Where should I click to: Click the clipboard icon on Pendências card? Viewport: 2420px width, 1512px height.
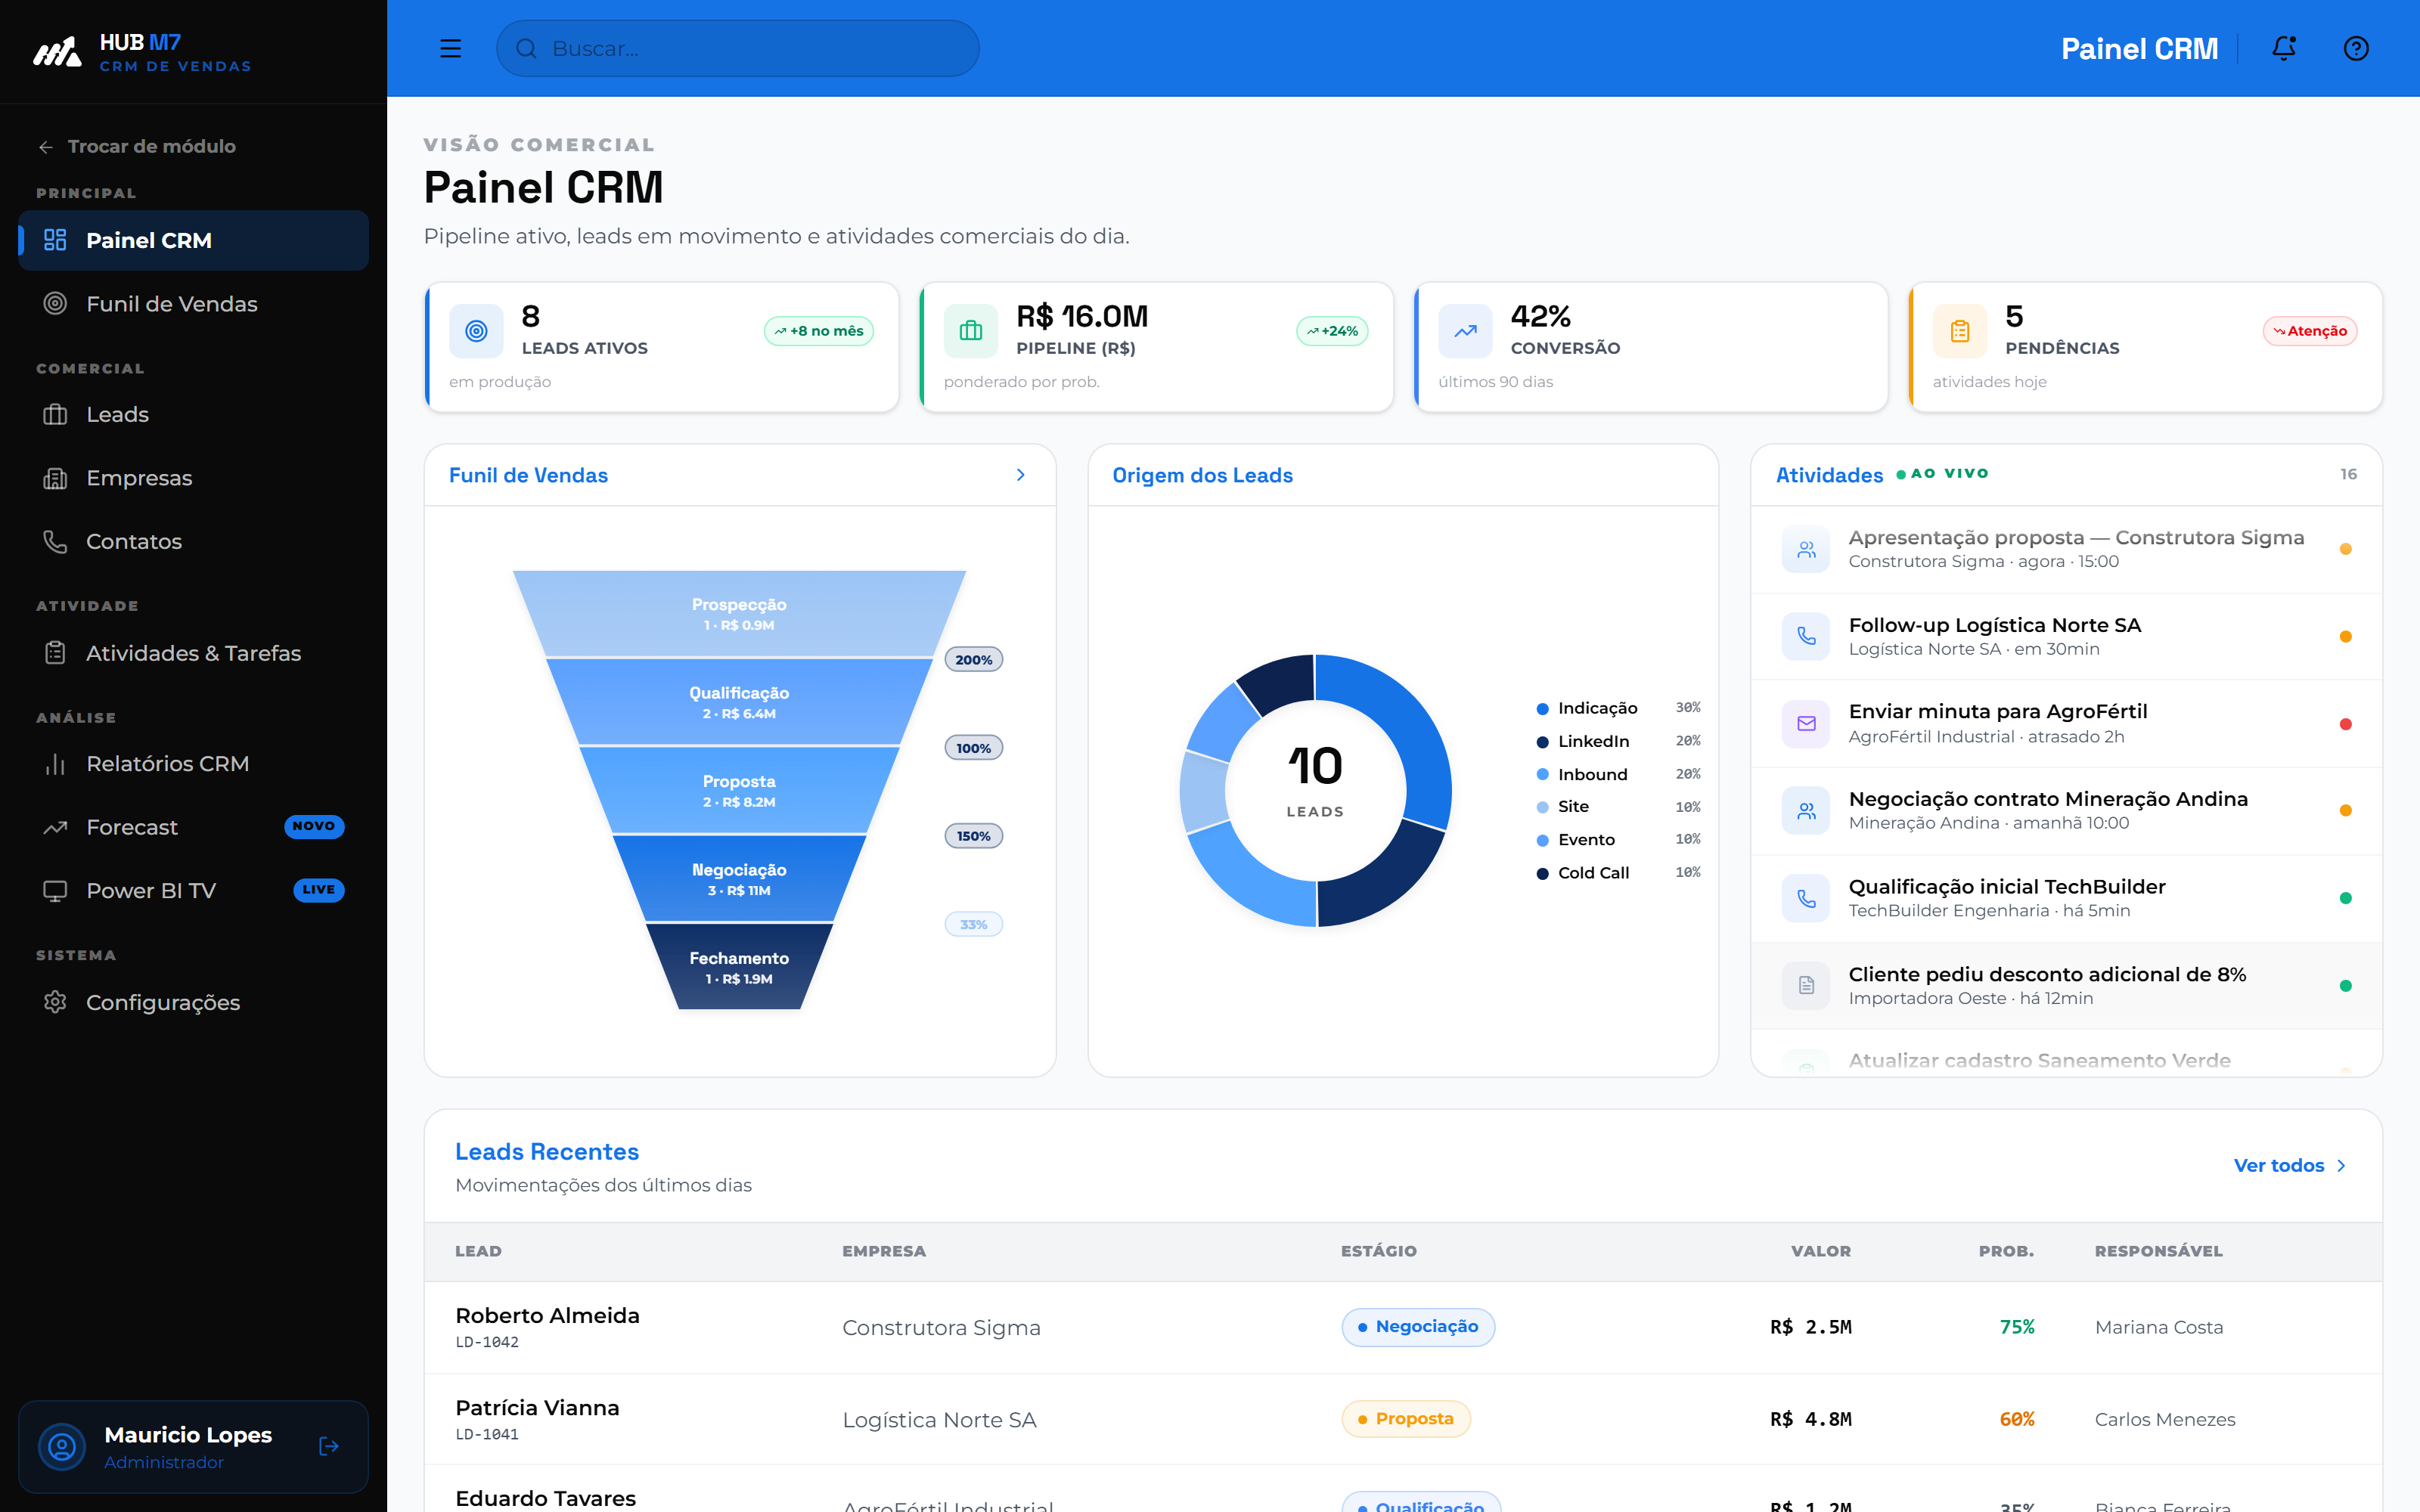point(1959,331)
